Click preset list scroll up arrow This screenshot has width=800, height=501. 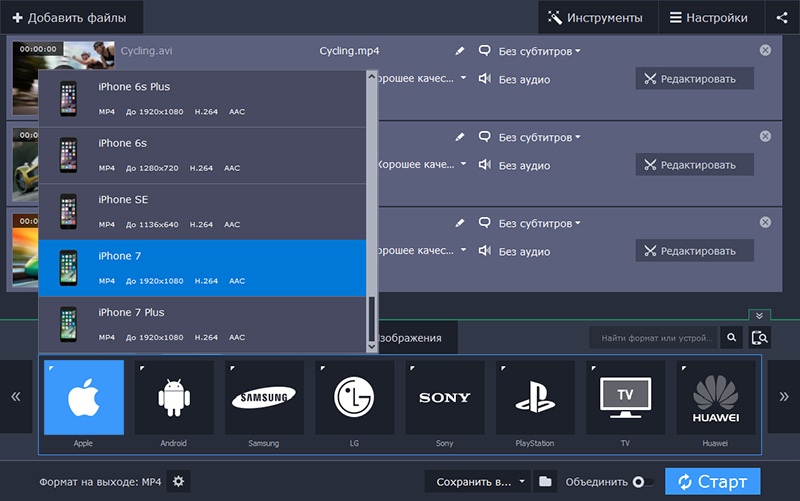(371, 77)
